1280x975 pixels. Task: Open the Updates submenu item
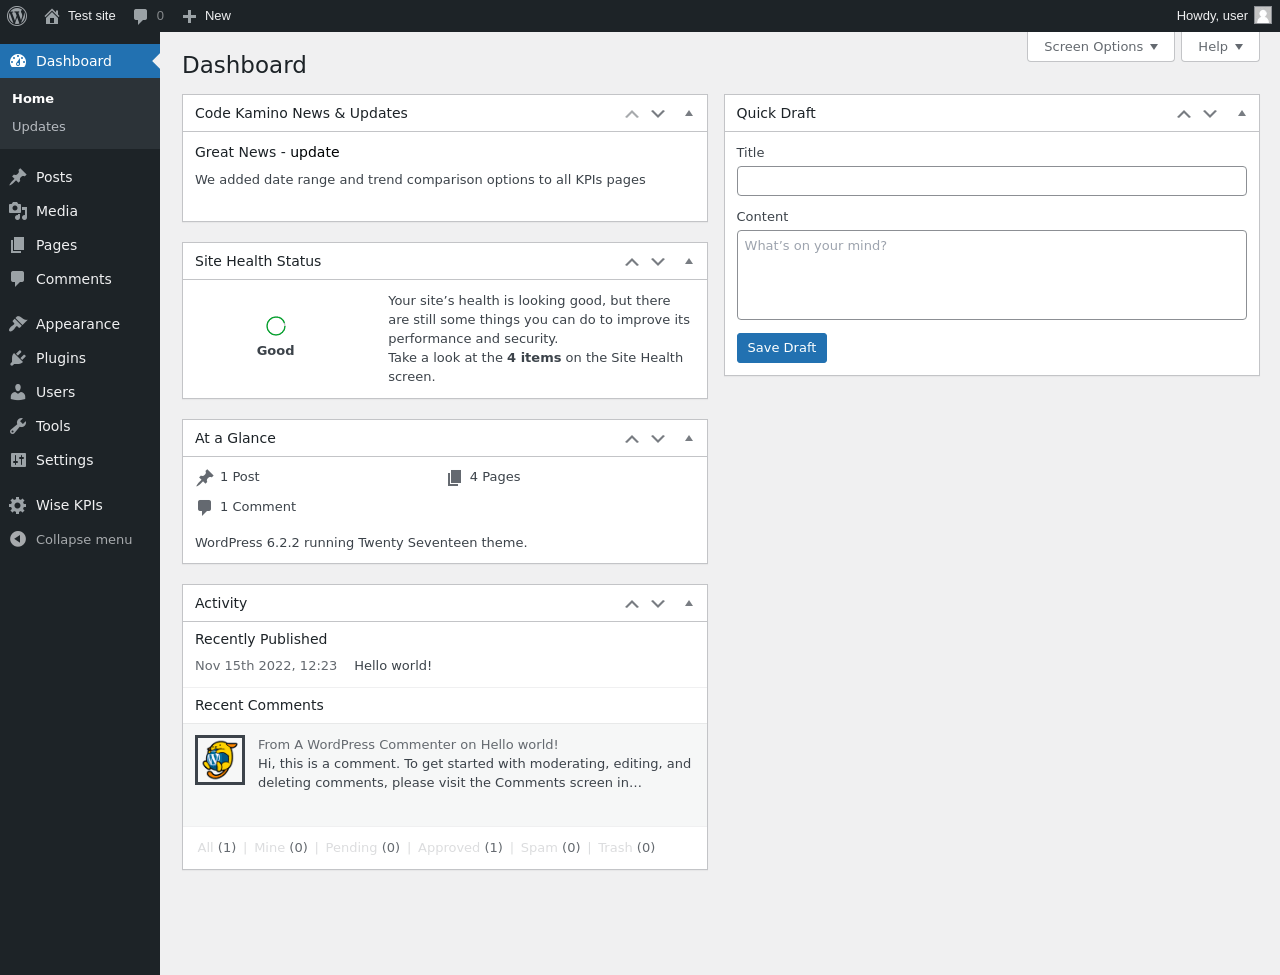pyautogui.click(x=39, y=127)
